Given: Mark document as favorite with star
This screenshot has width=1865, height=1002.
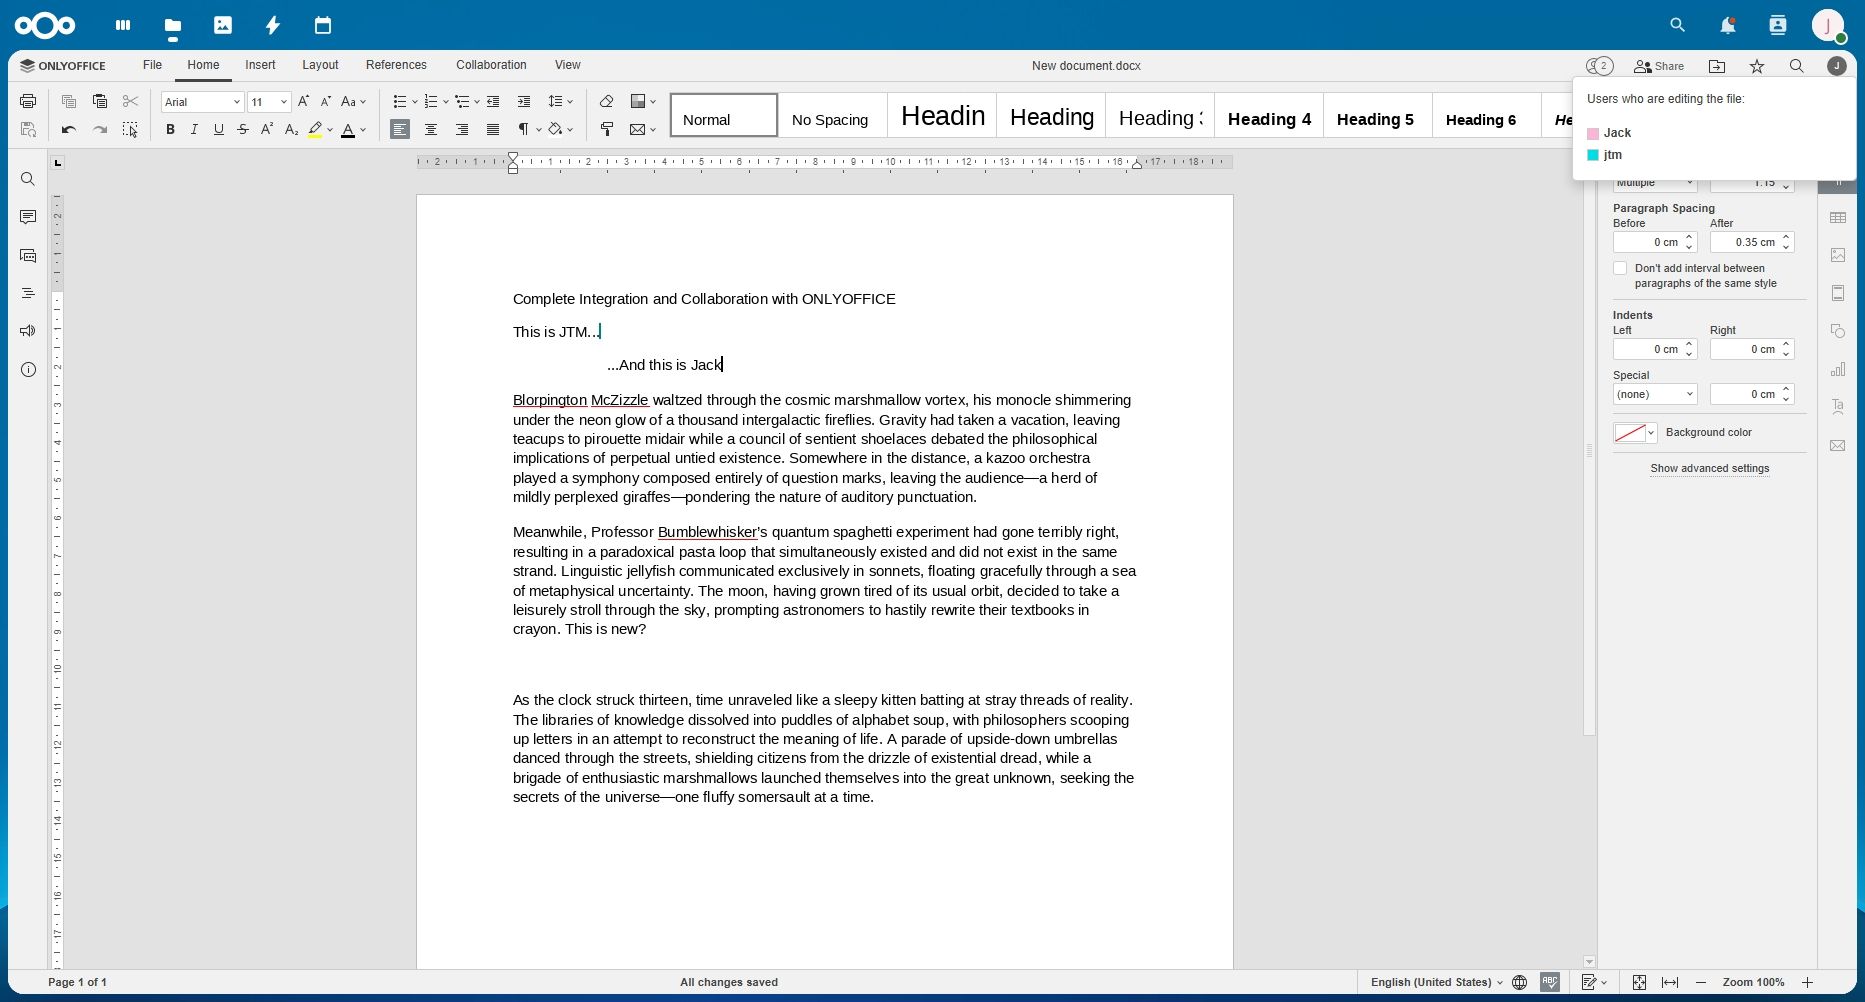Looking at the screenshot, I should 1756,66.
